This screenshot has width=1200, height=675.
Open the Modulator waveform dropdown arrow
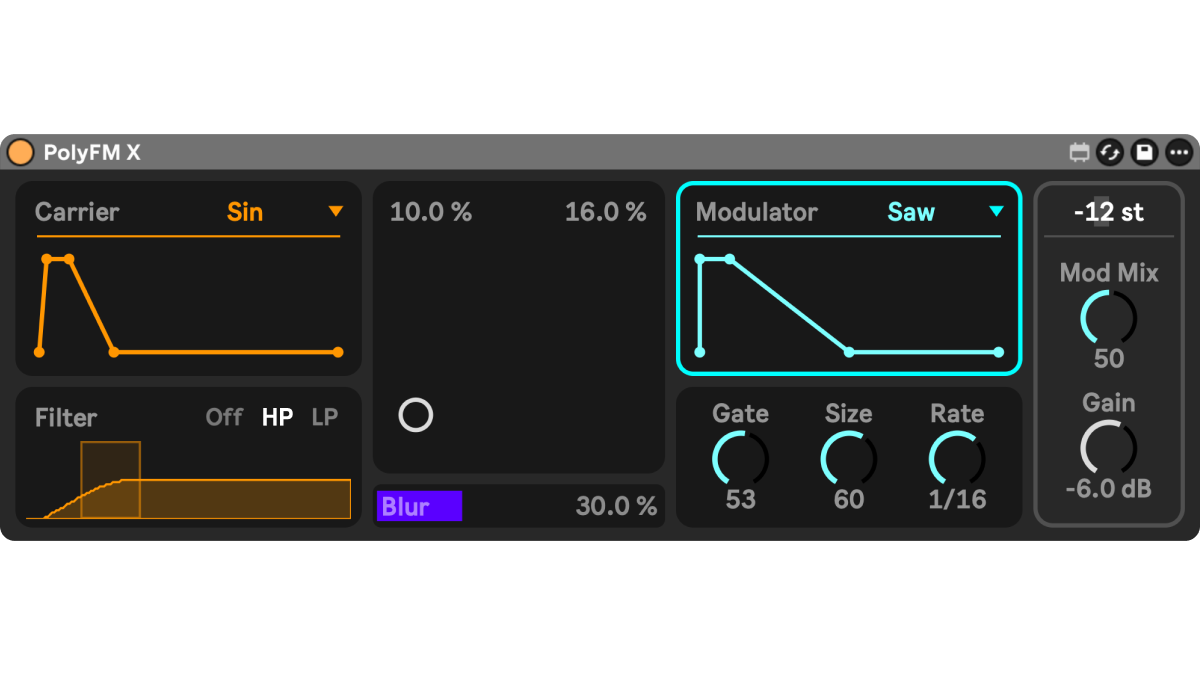(x=996, y=212)
